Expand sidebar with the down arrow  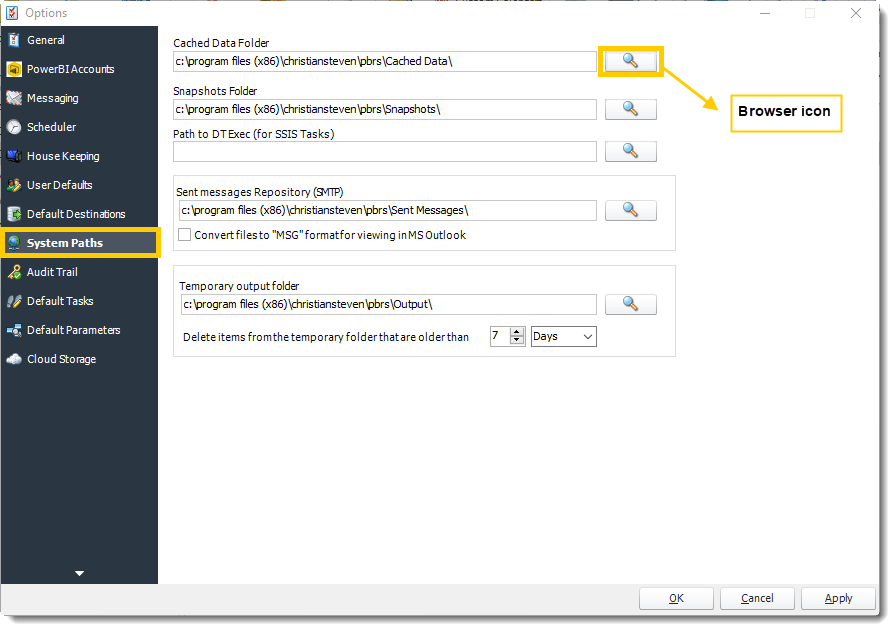(x=79, y=573)
